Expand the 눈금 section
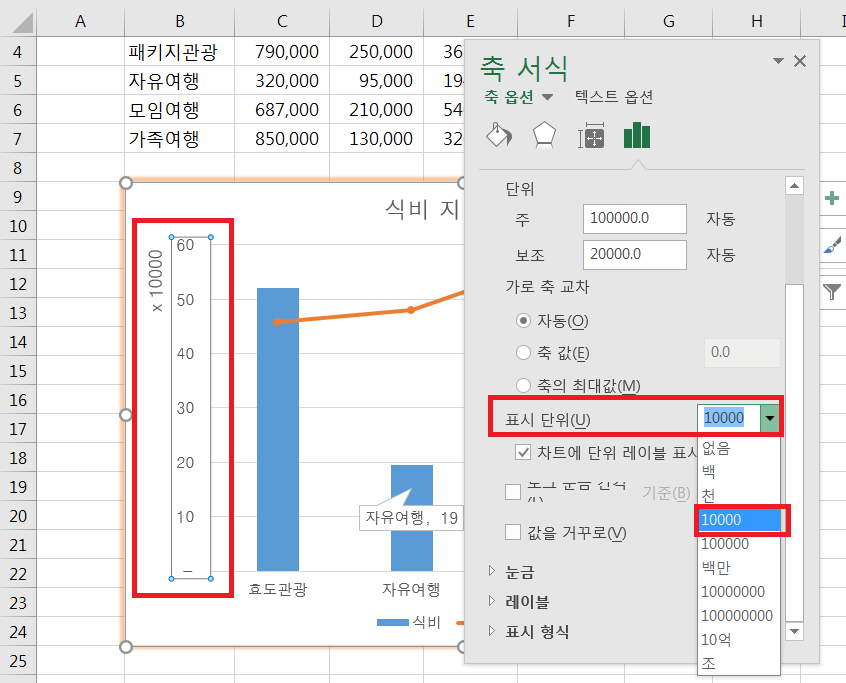The height and width of the screenshot is (683, 846). click(x=491, y=571)
